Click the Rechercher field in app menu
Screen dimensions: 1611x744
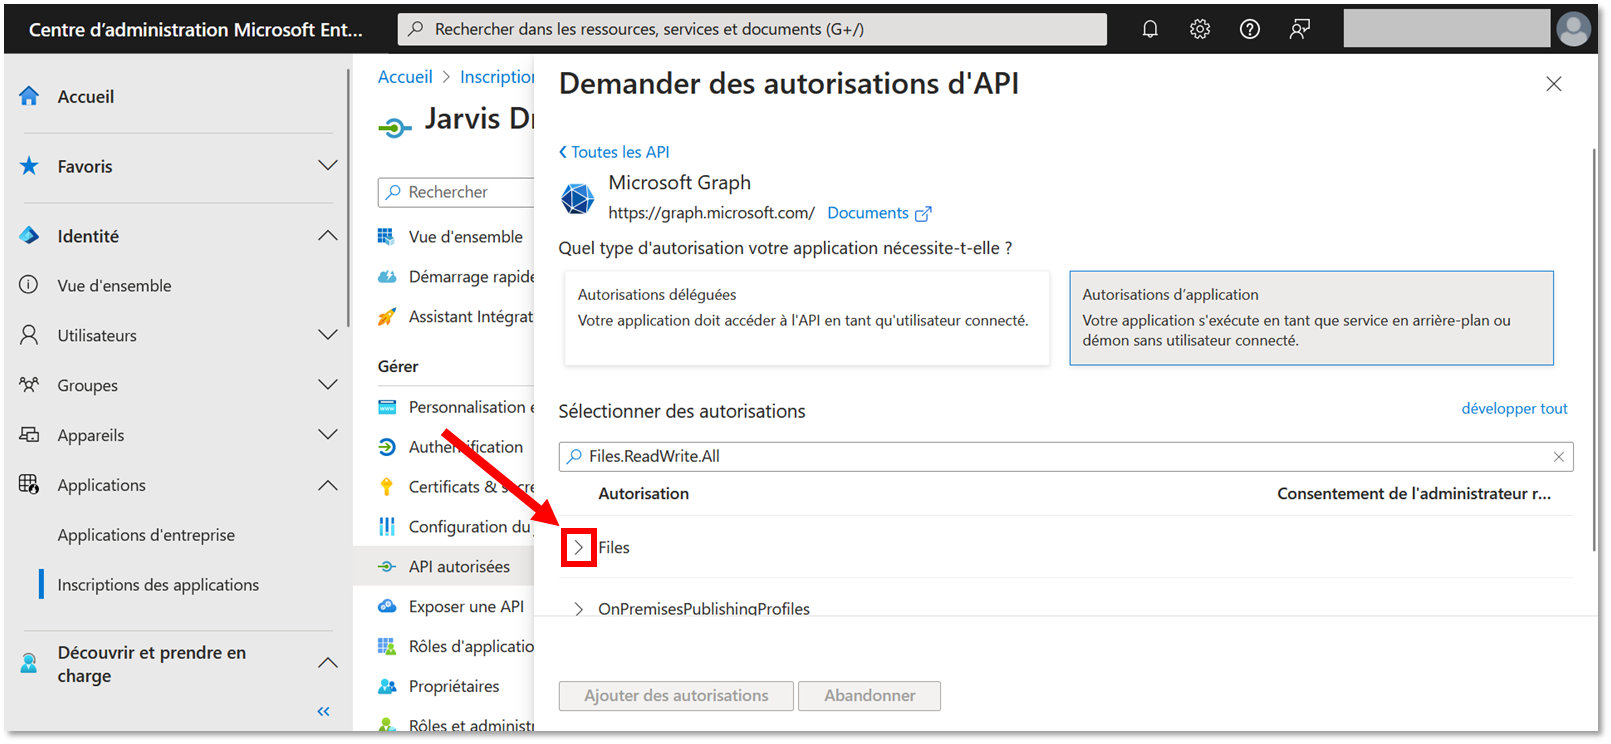pos(456,192)
